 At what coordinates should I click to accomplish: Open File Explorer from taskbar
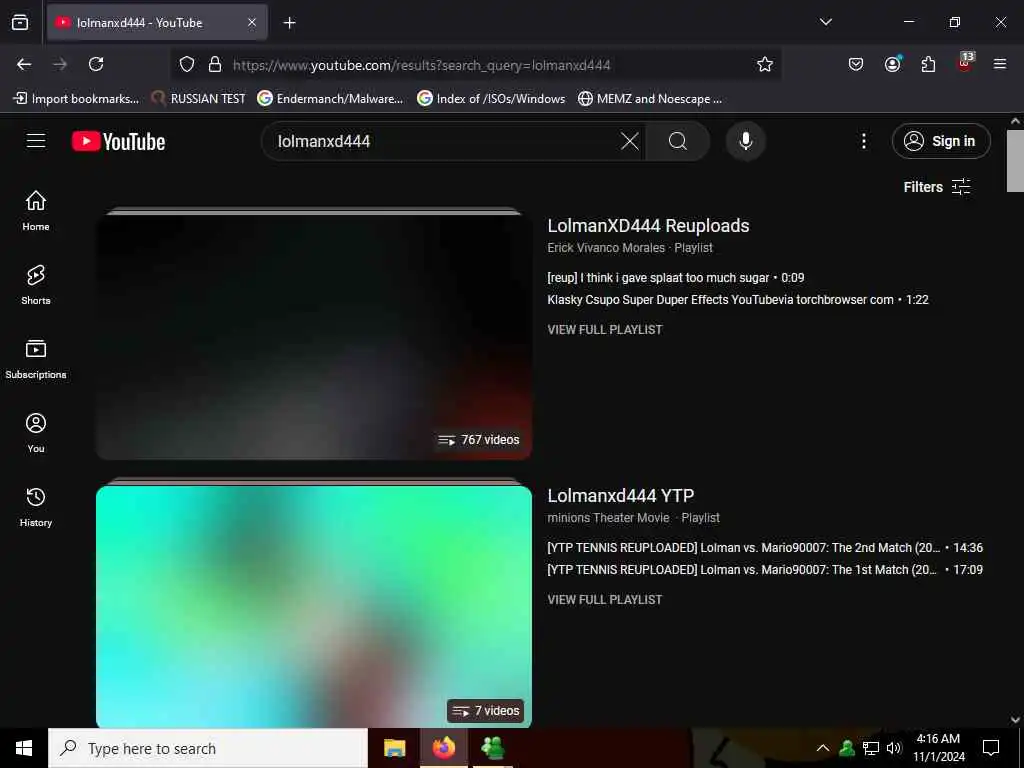click(x=394, y=748)
